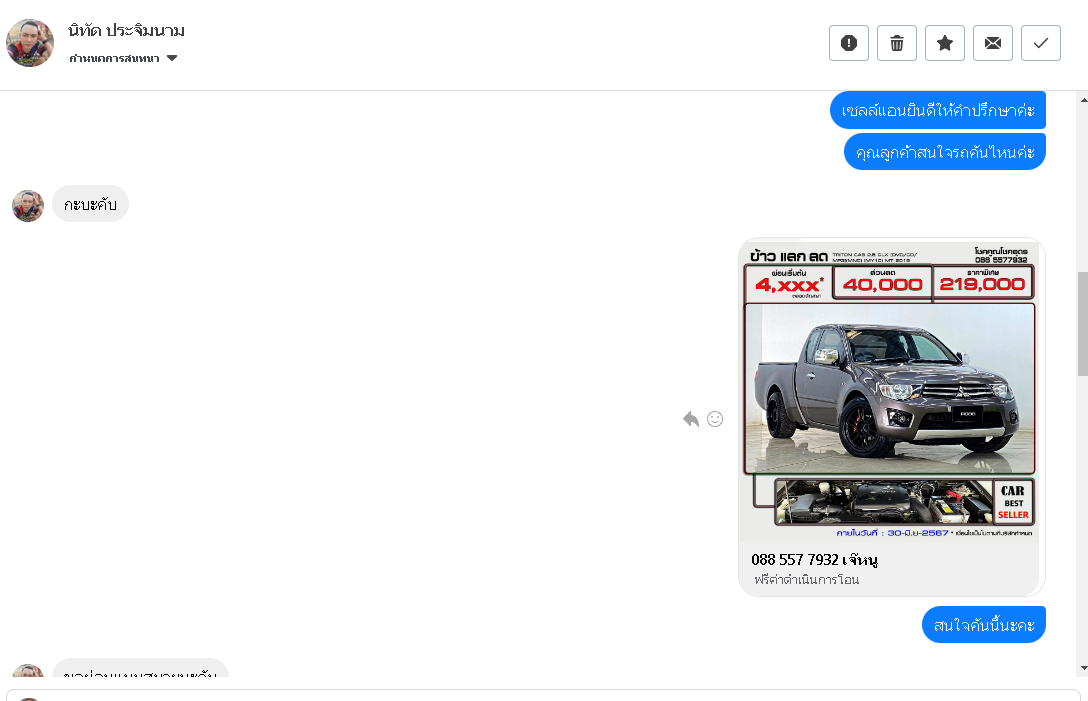Delete conversation using trash icon
This screenshot has height=701, width=1088.
(x=897, y=43)
